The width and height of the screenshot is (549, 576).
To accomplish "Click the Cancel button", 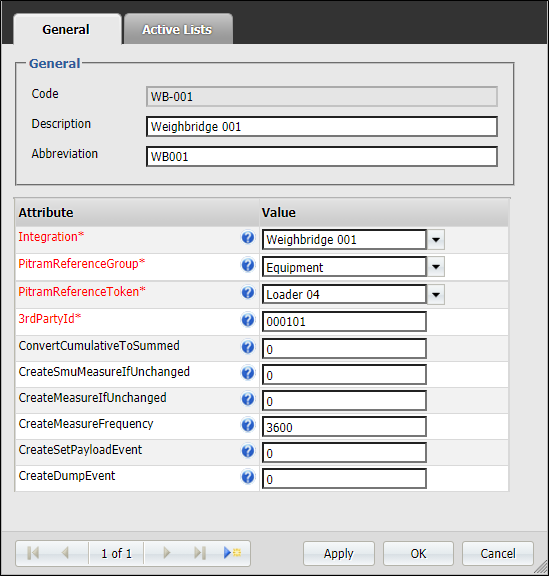I will click(x=498, y=553).
